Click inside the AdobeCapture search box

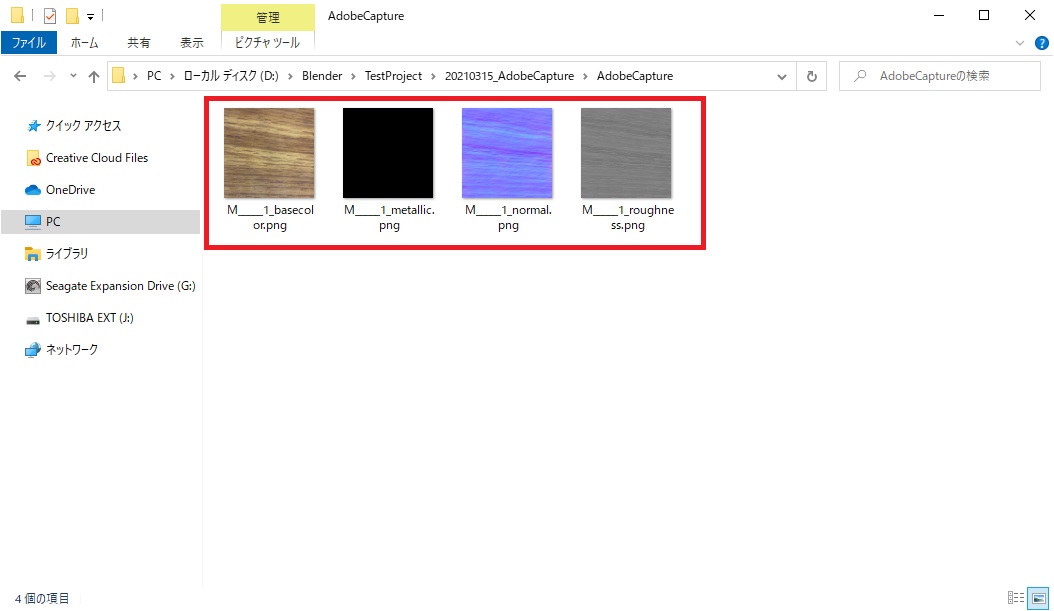(940, 75)
